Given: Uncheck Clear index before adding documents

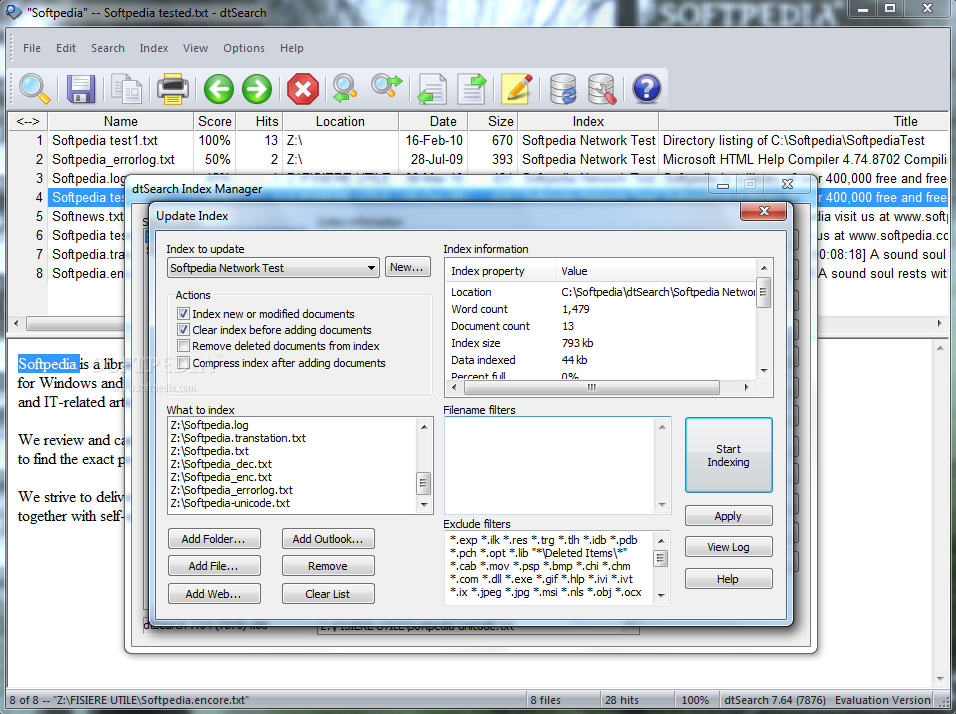Looking at the screenshot, I should tap(183, 329).
